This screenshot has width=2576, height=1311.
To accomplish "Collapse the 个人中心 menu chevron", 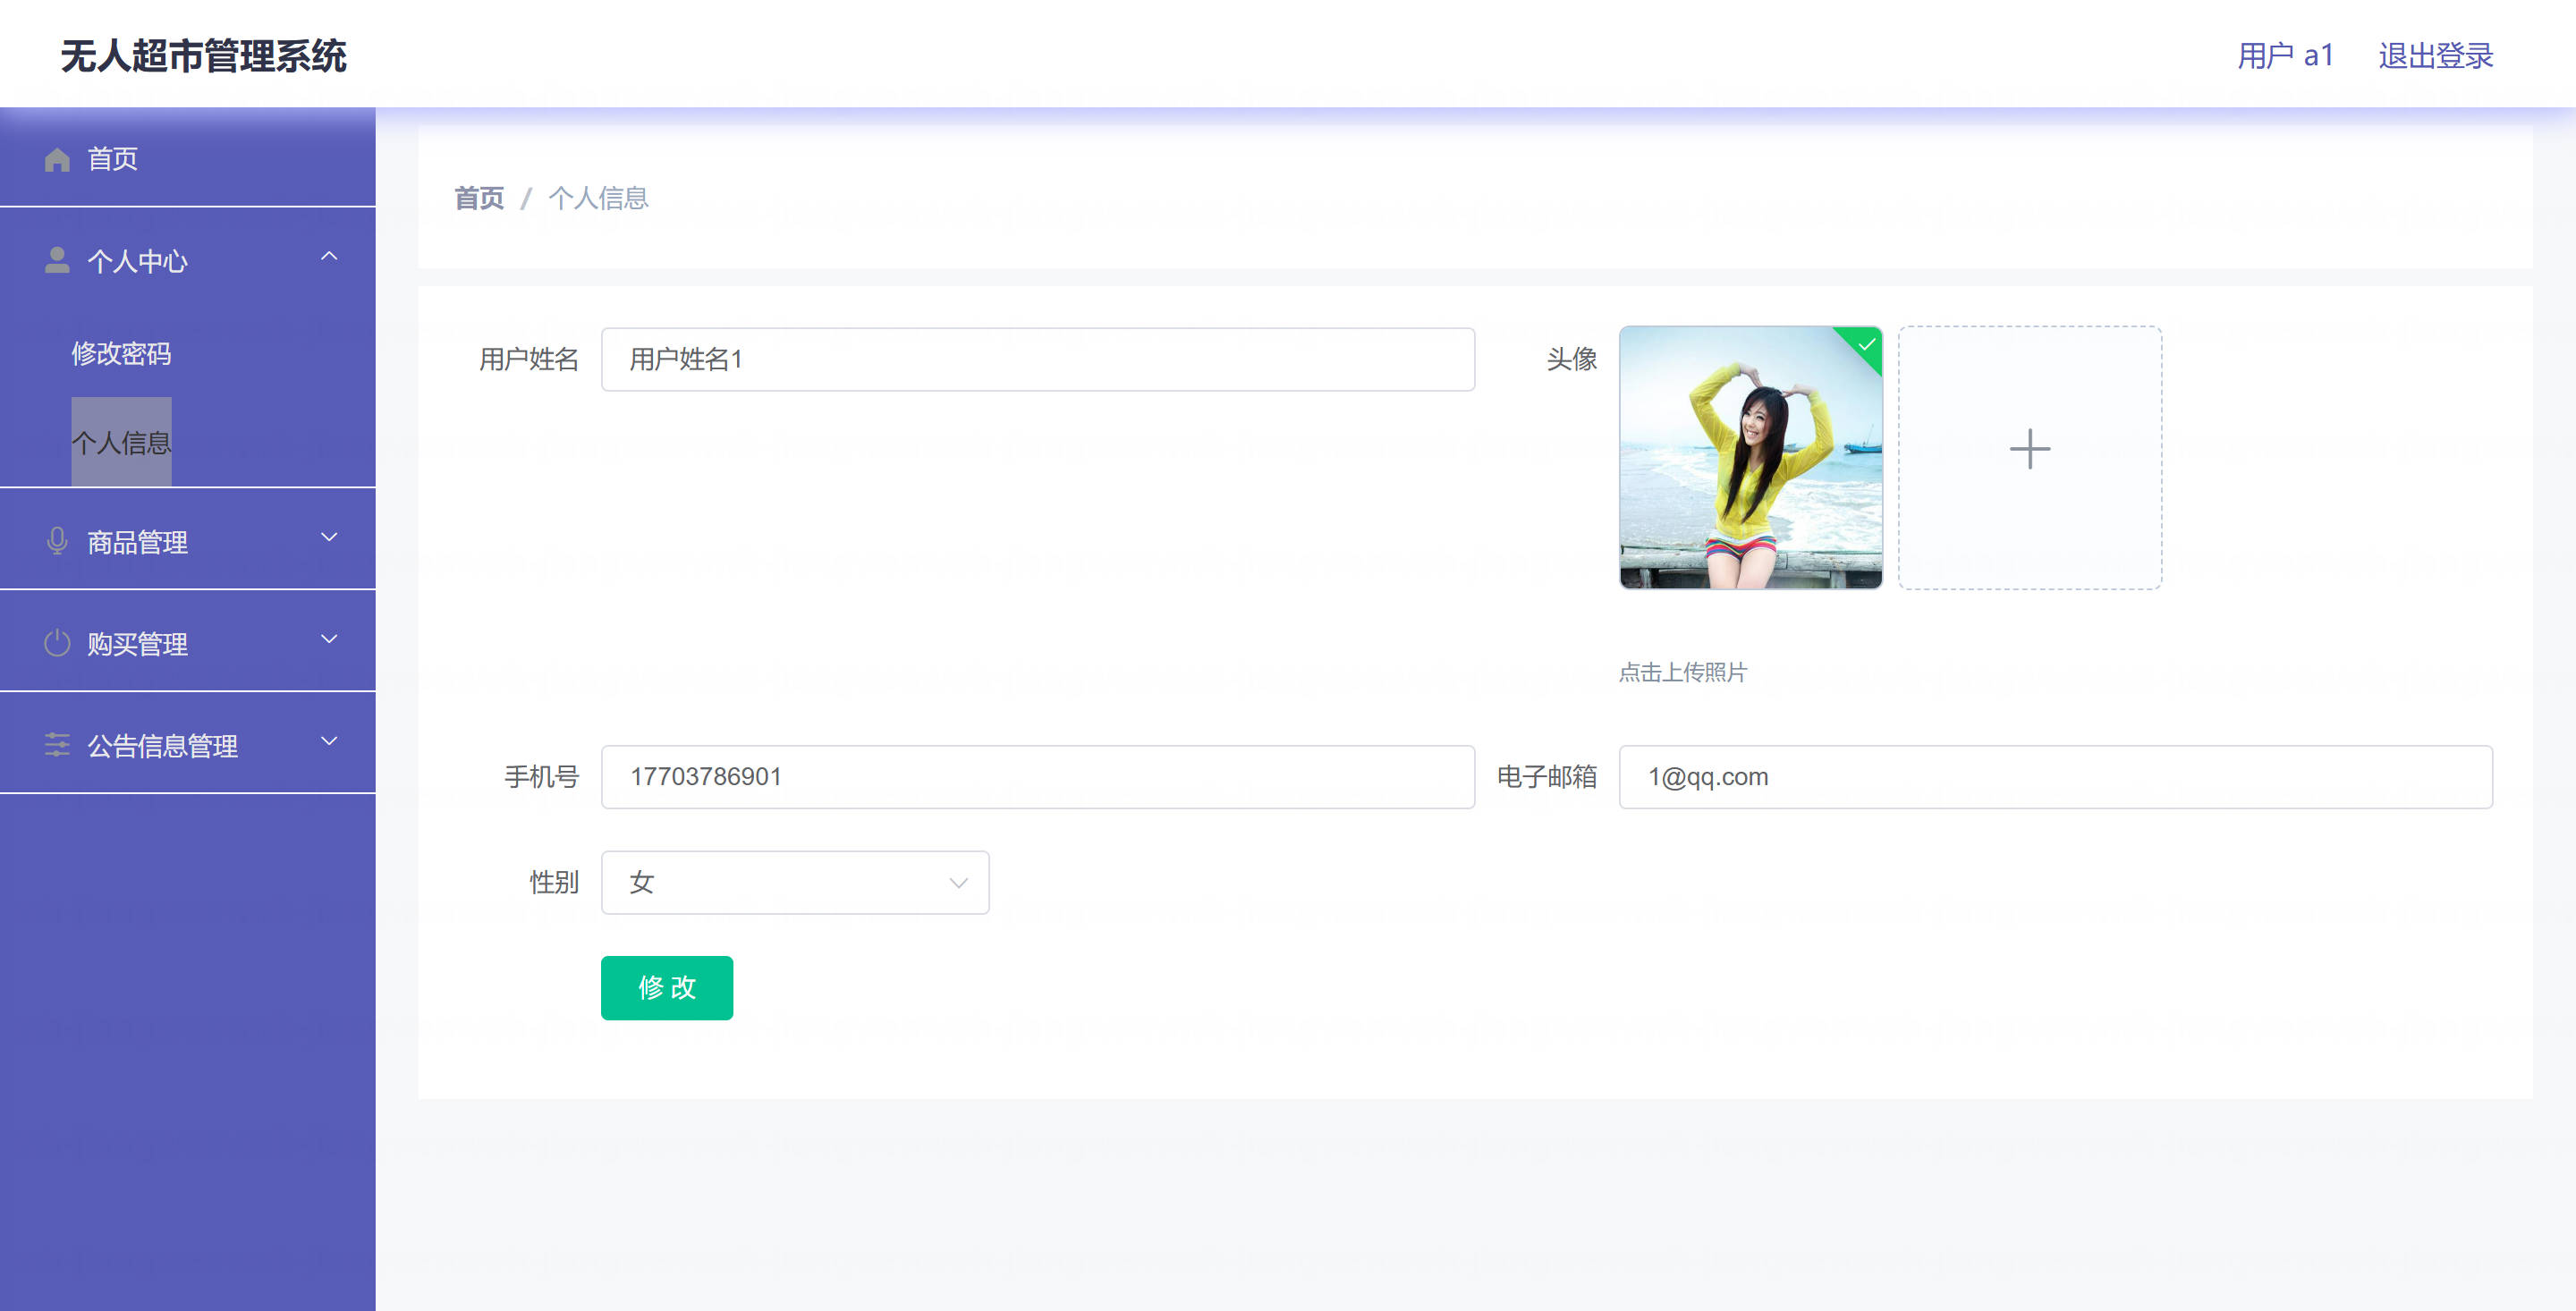I will pyautogui.click(x=329, y=256).
